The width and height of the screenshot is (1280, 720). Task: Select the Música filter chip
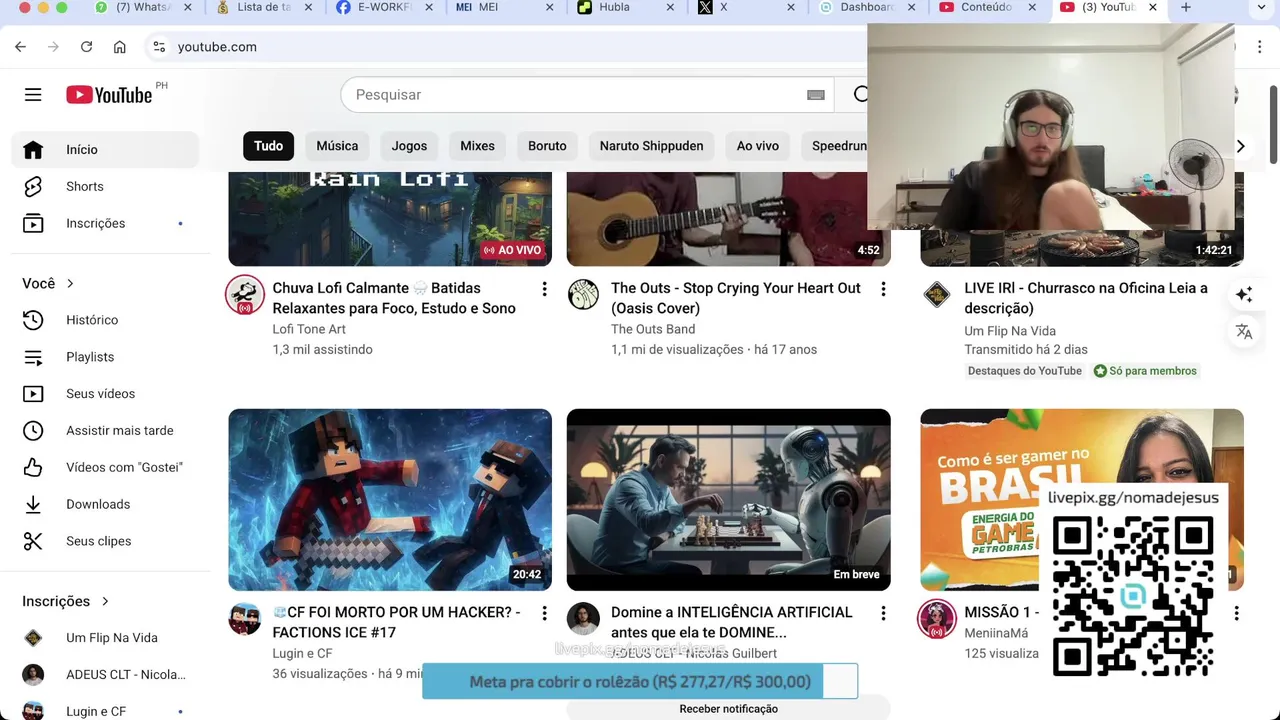(337, 146)
